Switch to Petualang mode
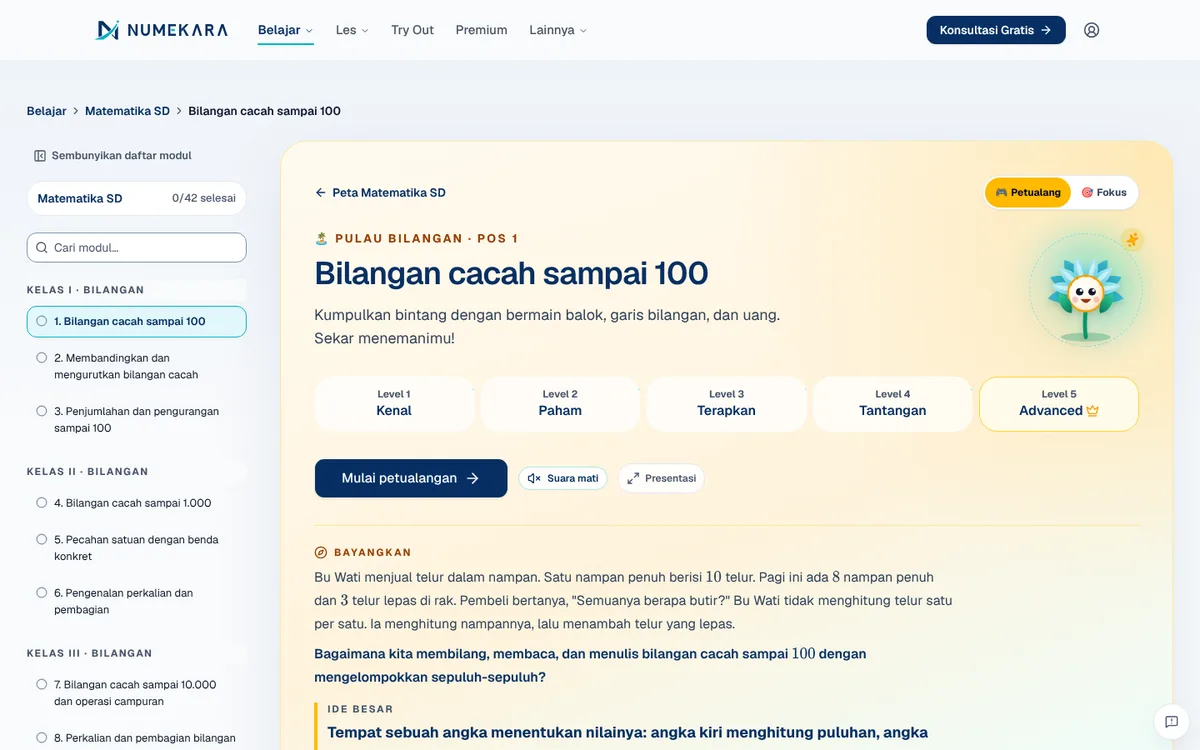This screenshot has height=750, width=1200. [1028, 193]
